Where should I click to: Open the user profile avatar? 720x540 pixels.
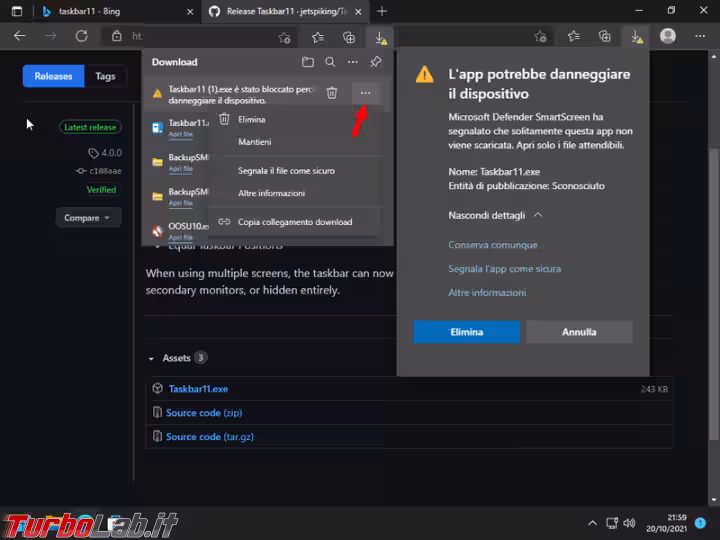click(668, 36)
